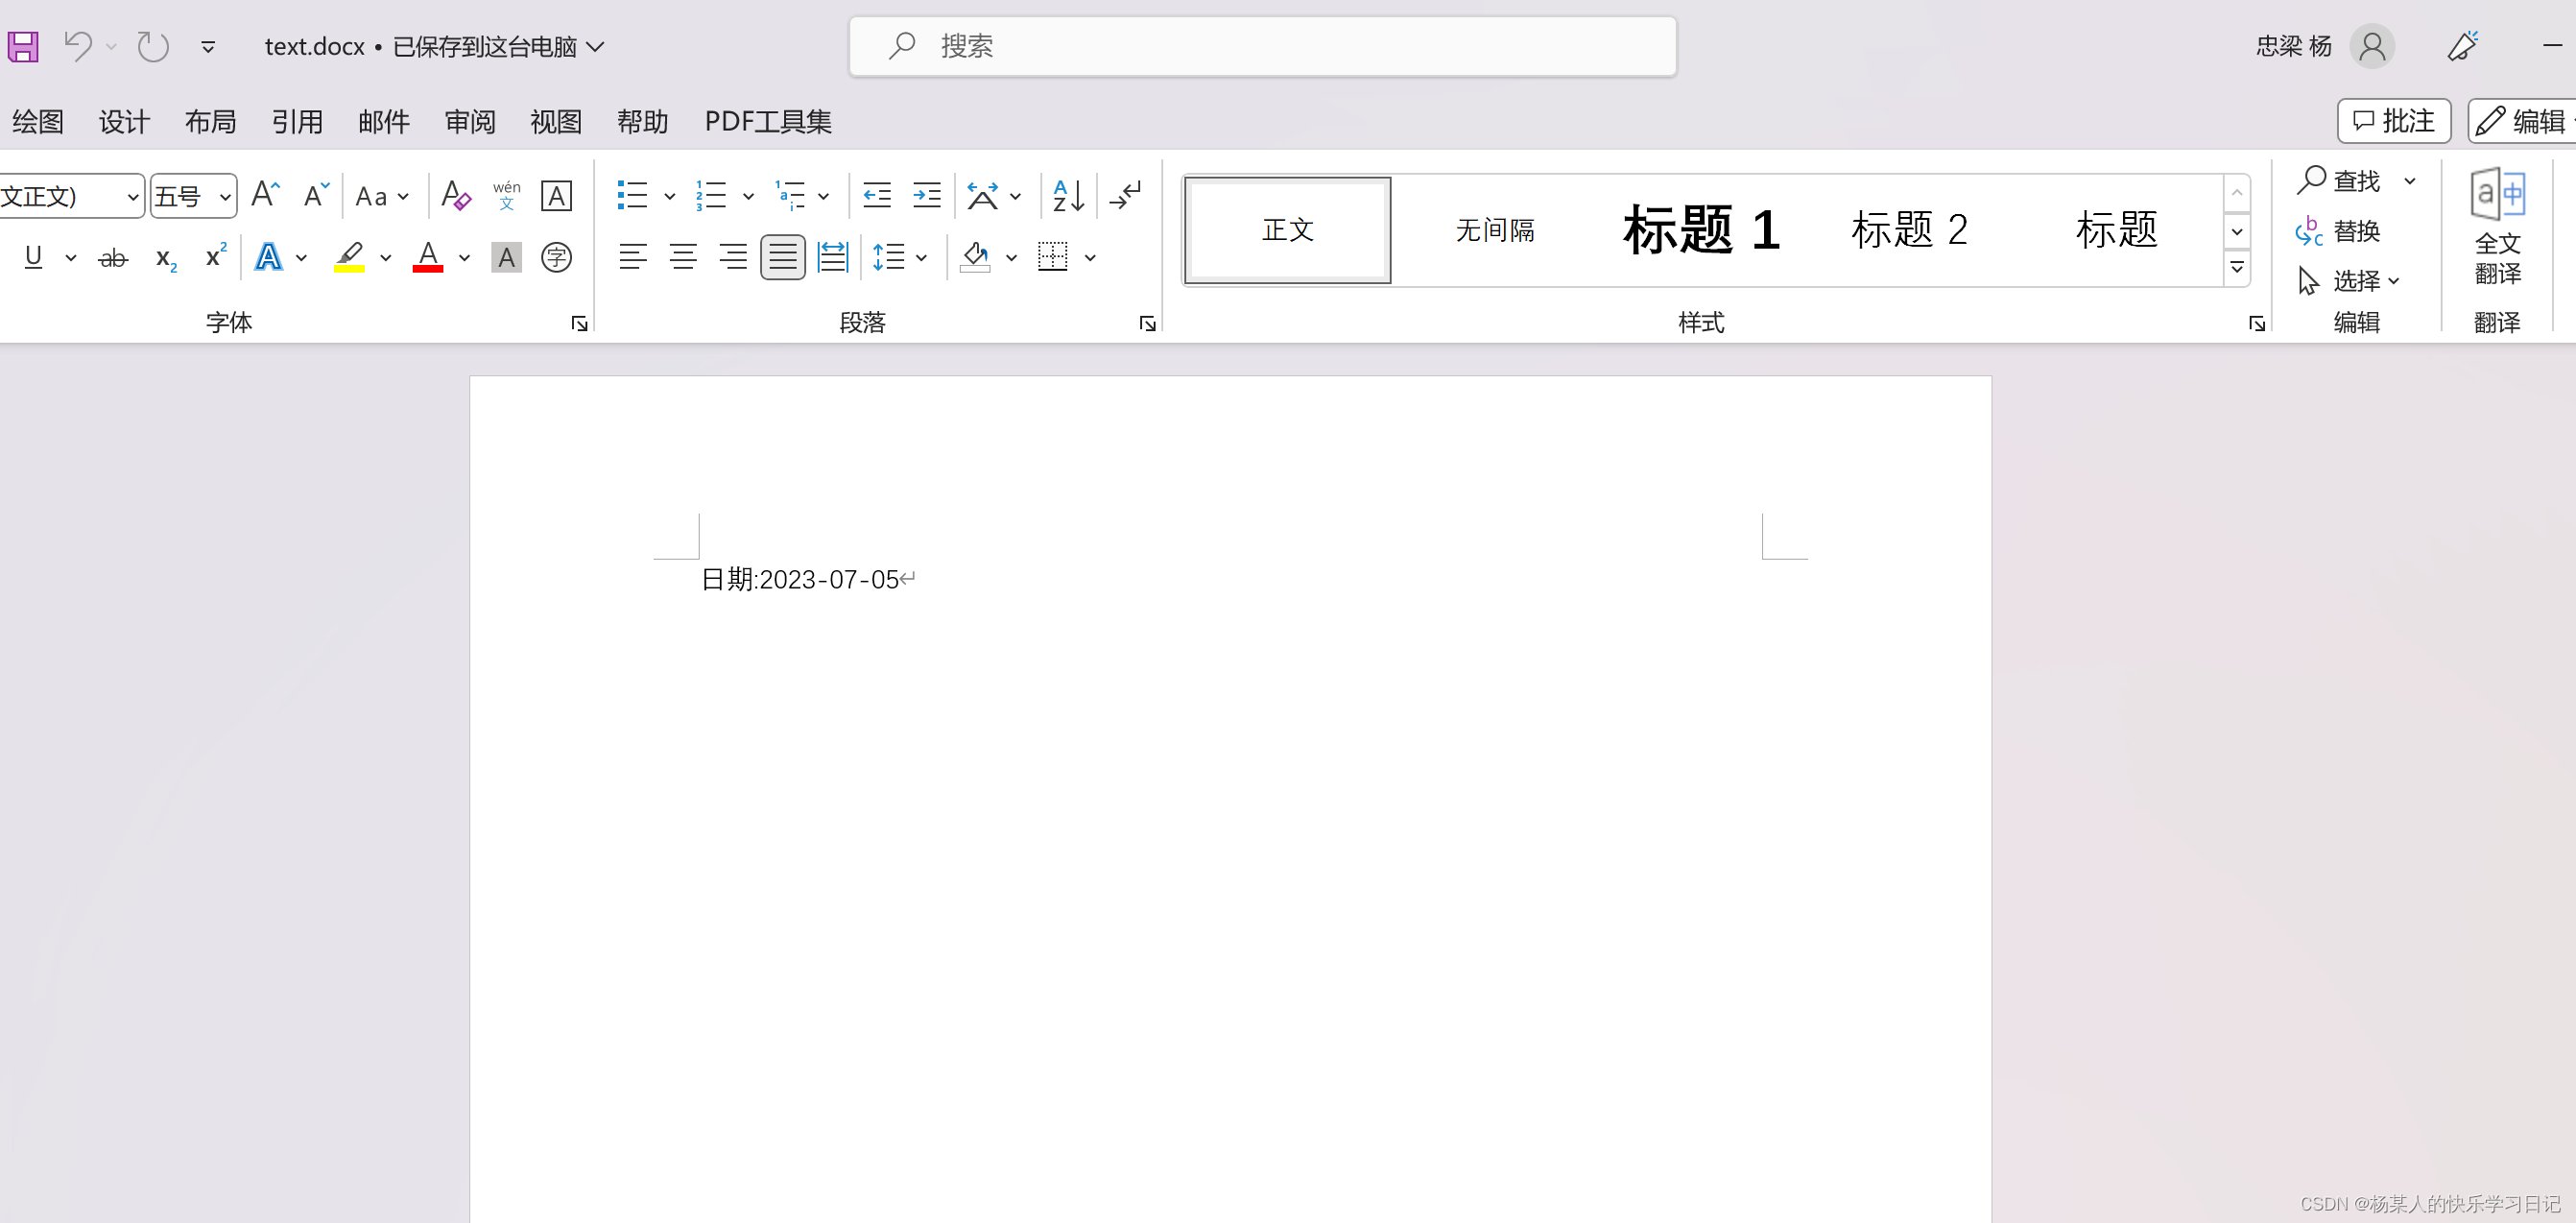
Task: Apply numbered list
Action: click(711, 195)
